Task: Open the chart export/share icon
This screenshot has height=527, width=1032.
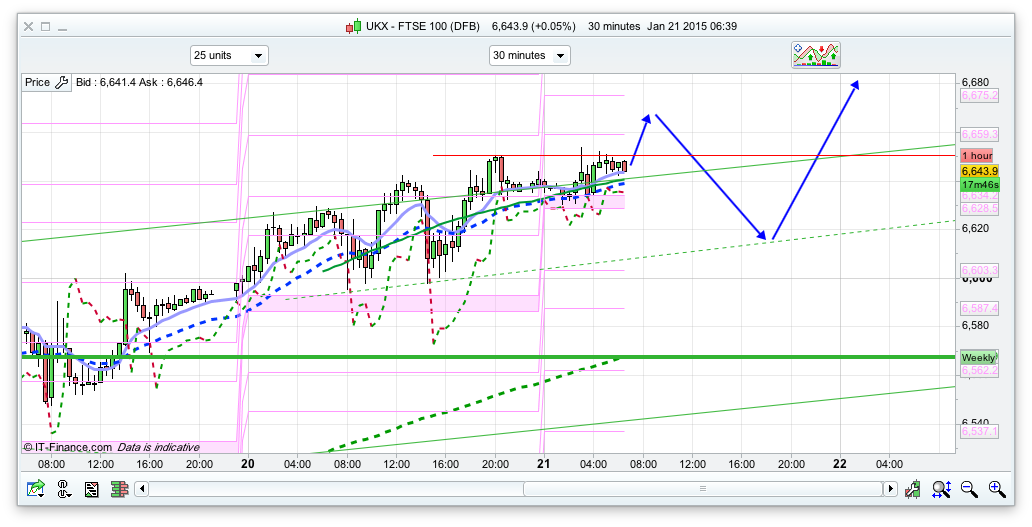Action: click(x=36, y=489)
